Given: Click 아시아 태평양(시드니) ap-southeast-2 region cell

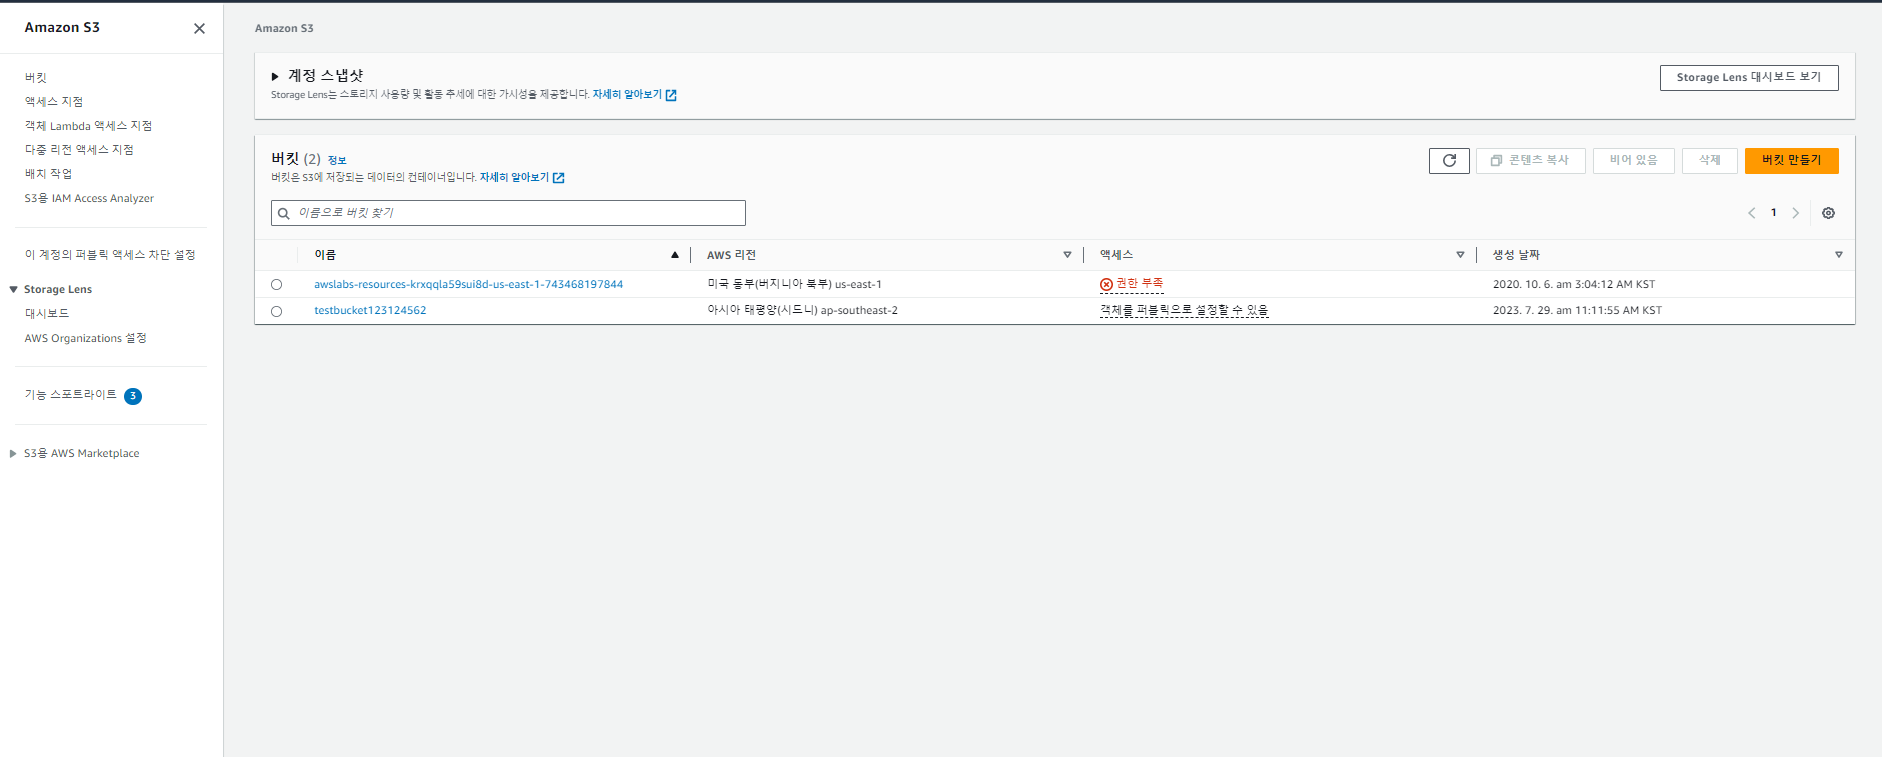Looking at the screenshot, I should (x=802, y=311).
